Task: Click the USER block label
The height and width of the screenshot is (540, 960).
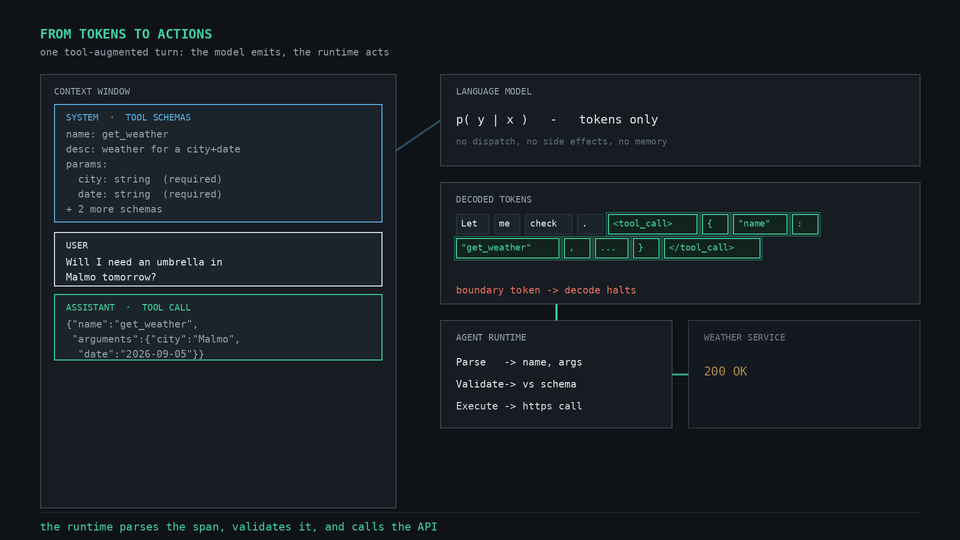Action: (77, 246)
